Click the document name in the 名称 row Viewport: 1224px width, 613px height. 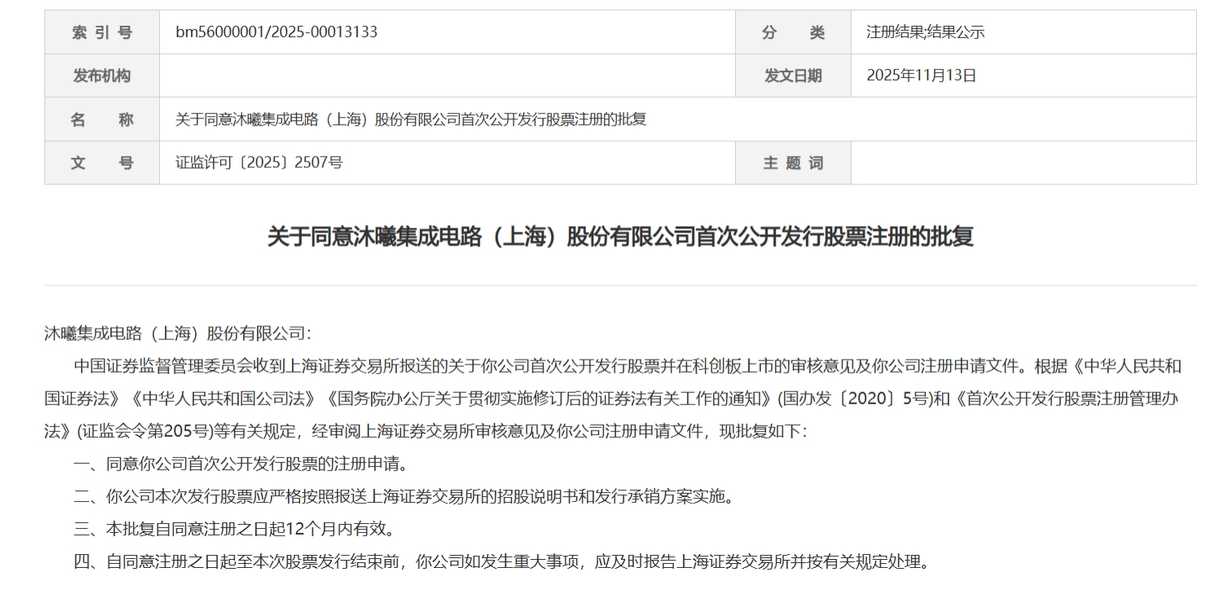[x=411, y=120]
